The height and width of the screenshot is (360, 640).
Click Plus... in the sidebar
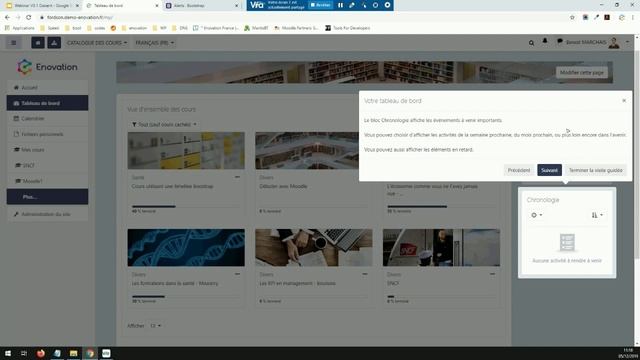tap(47, 197)
